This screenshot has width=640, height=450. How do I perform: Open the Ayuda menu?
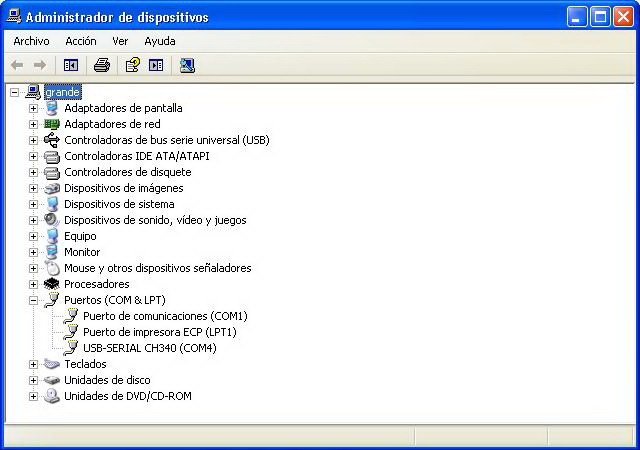[159, 41]
